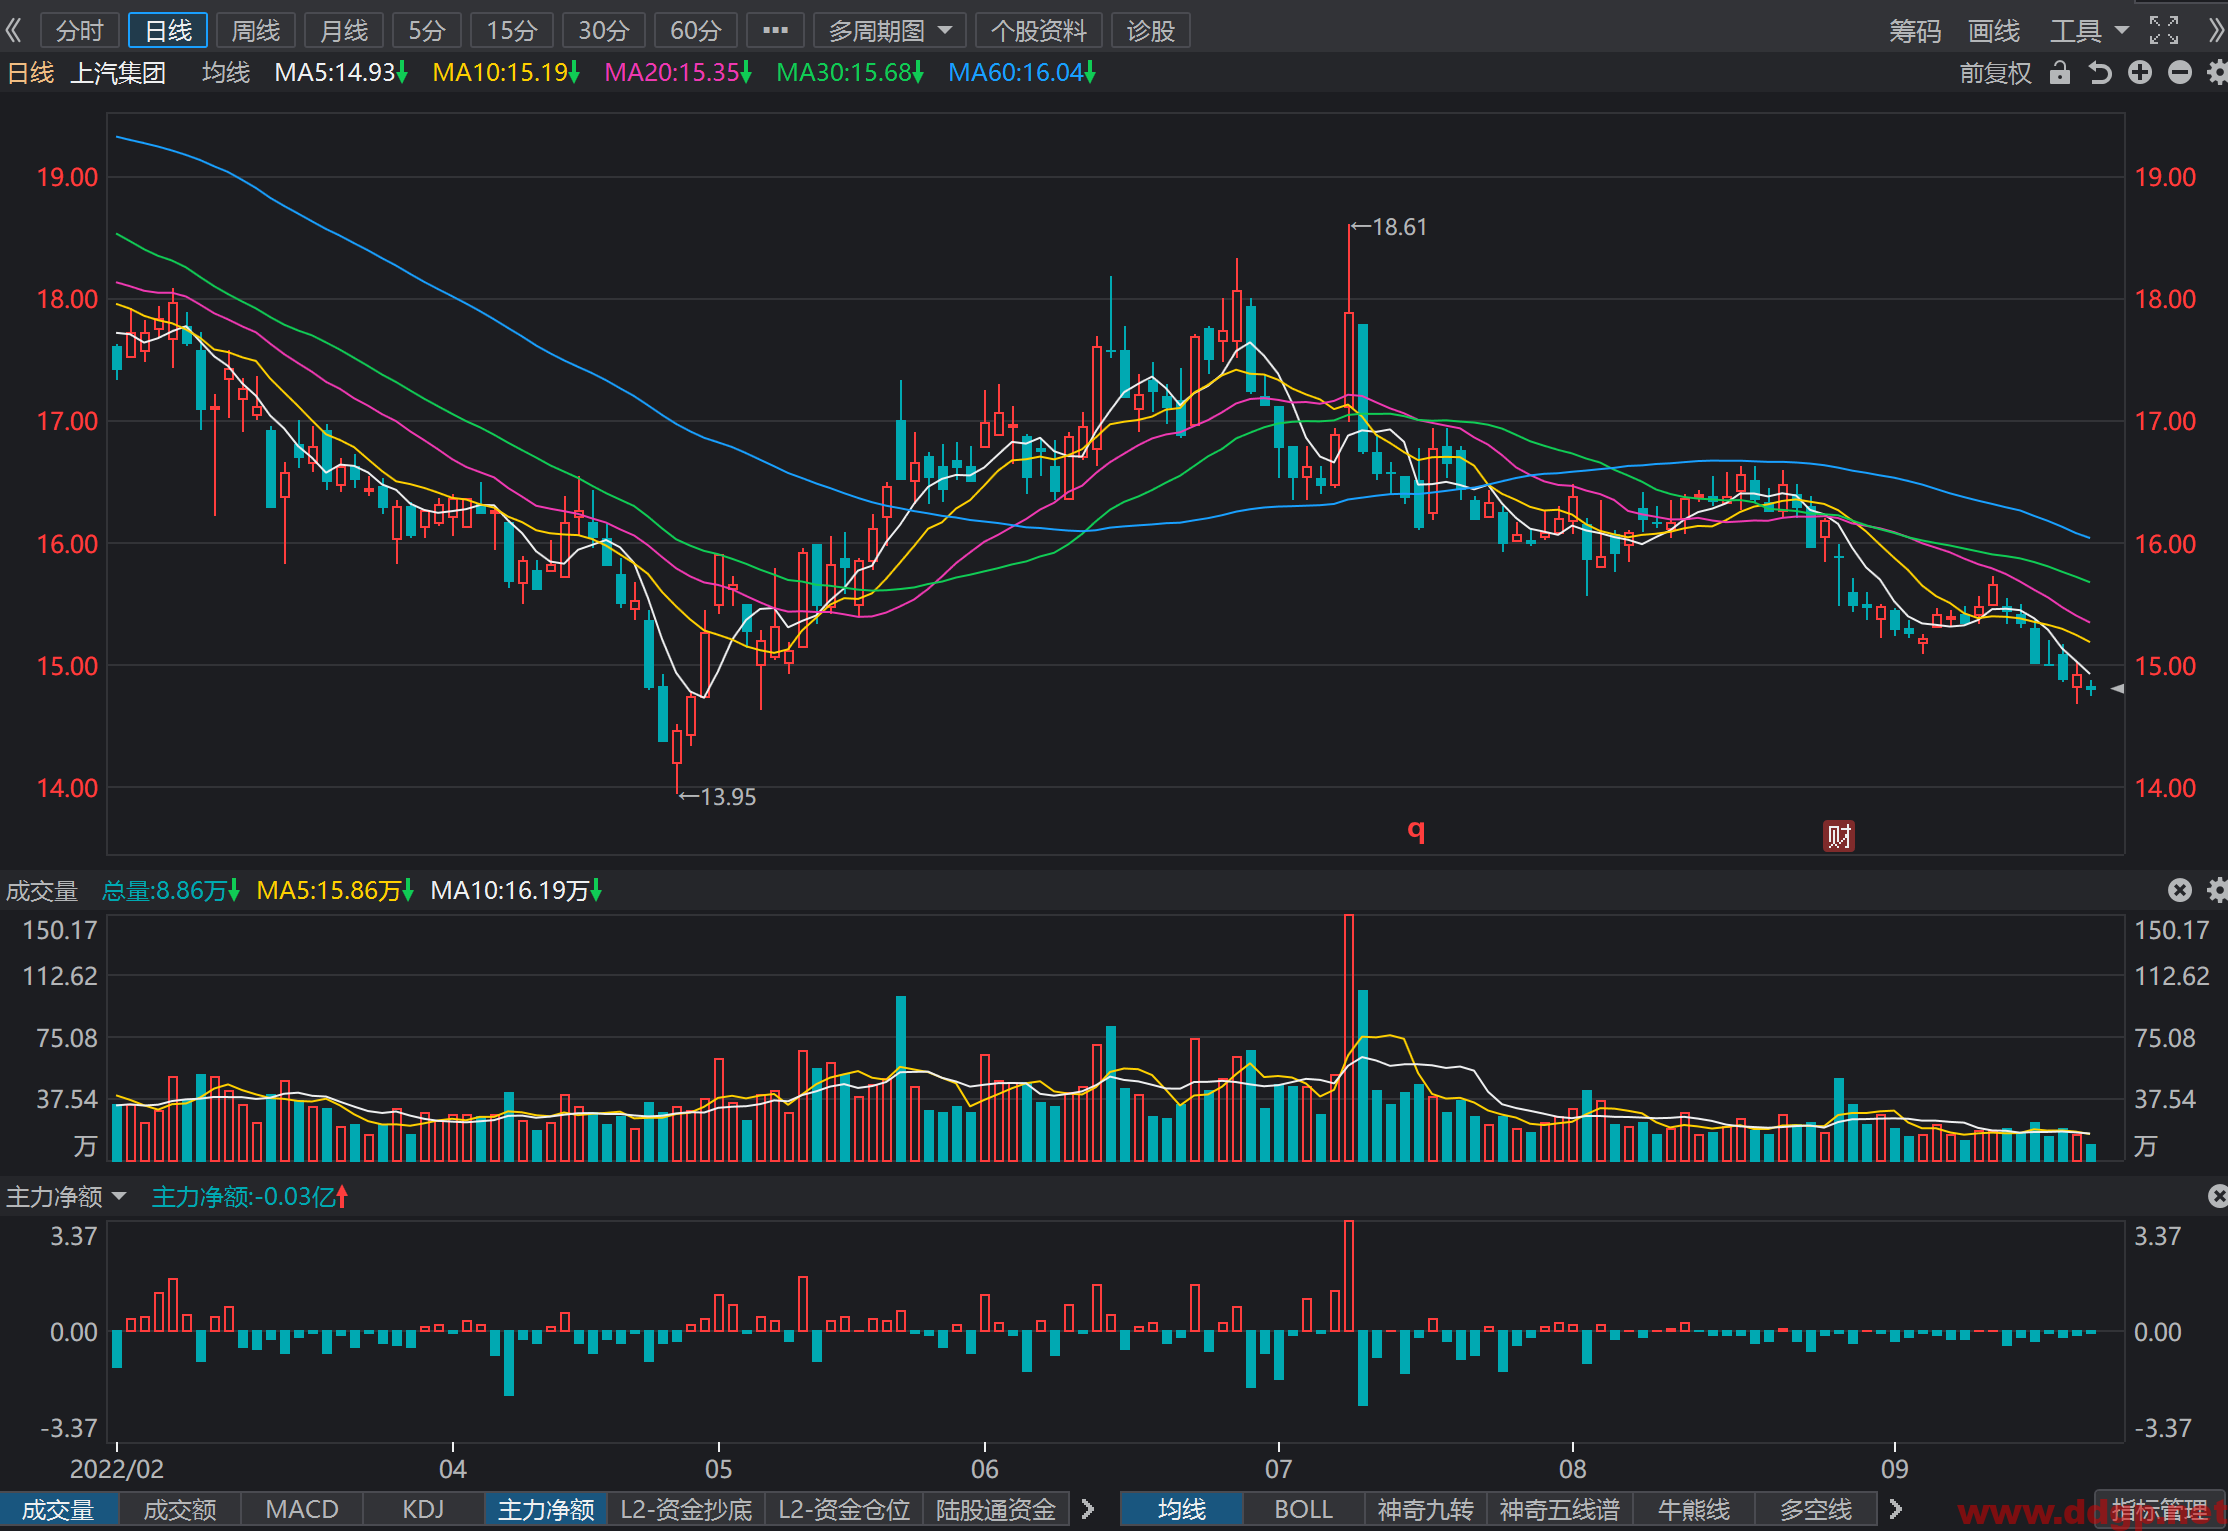Switch to 15分 minute chart
The height and width of the screenshot is (1531, 2228).
click(512, 30)
